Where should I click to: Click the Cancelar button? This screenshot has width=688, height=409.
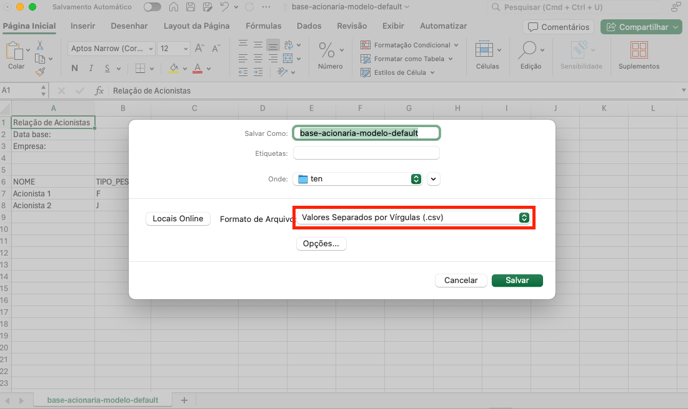tap(461, 280)
